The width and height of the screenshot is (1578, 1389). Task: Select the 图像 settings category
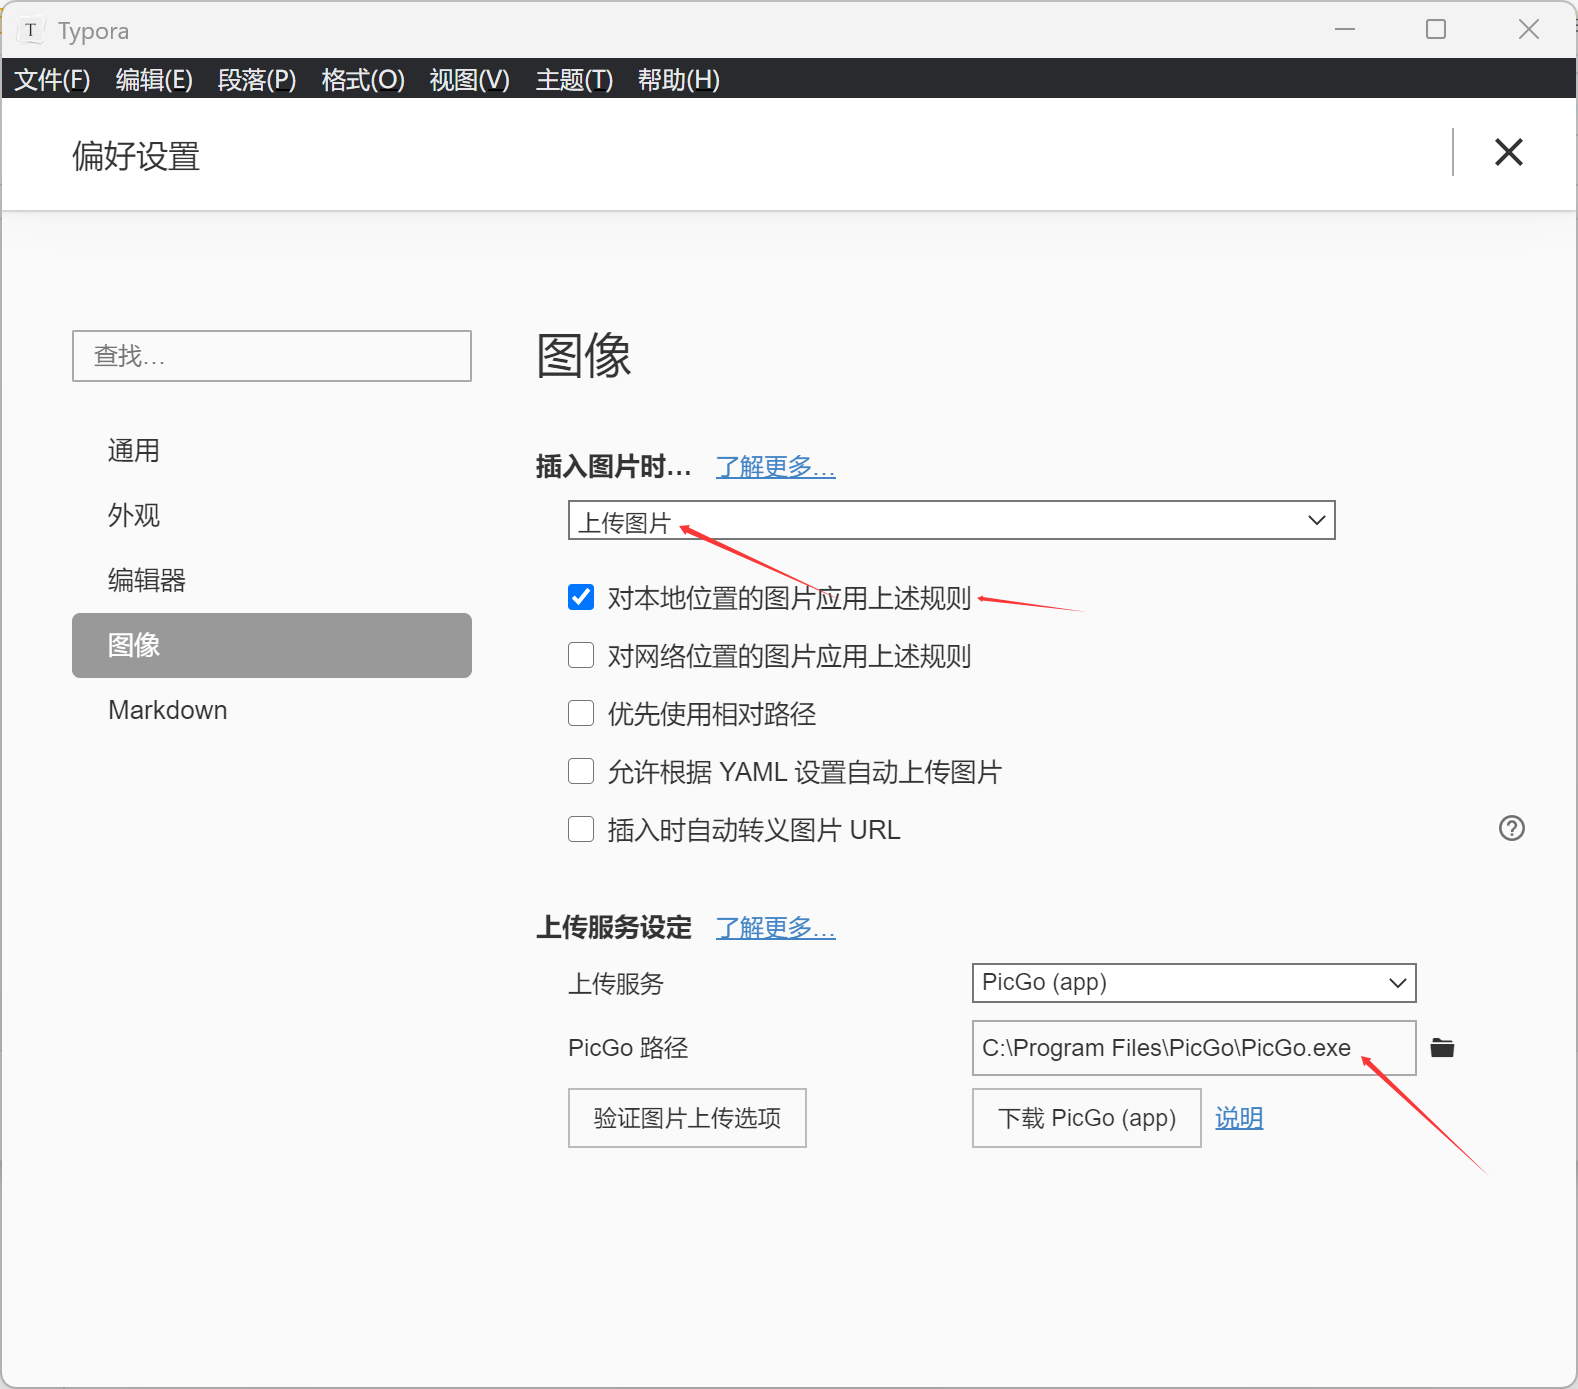pos(272,645)
